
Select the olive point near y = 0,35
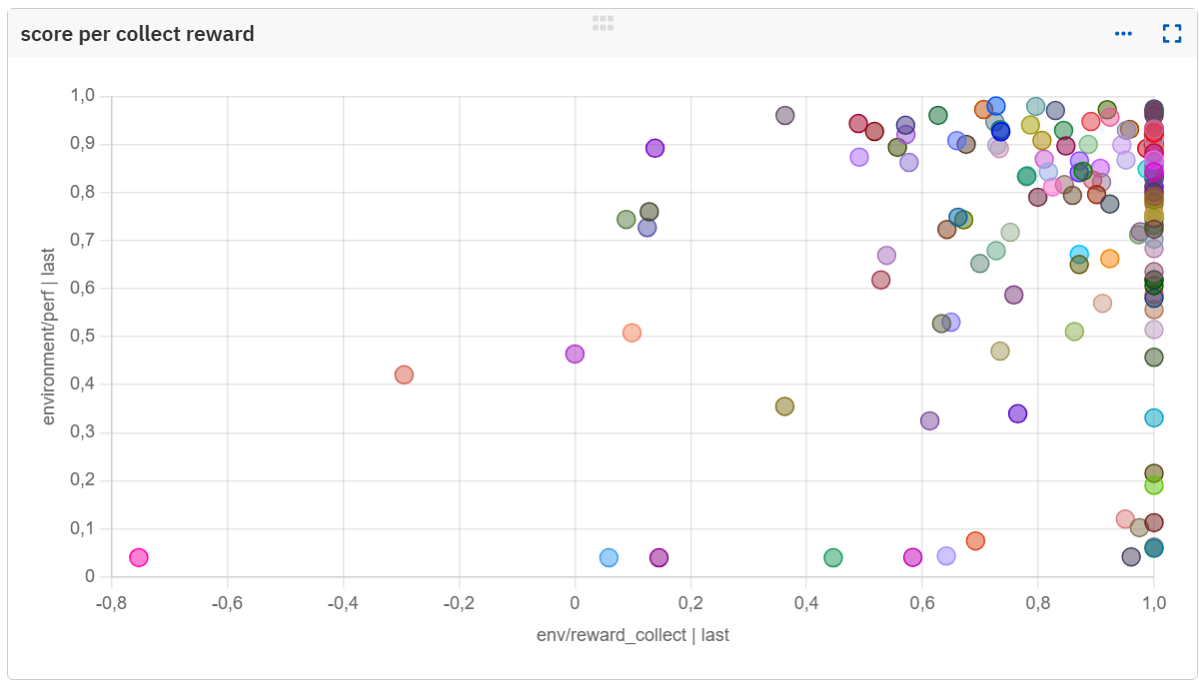pyautogui.click(x=785, y=406)
